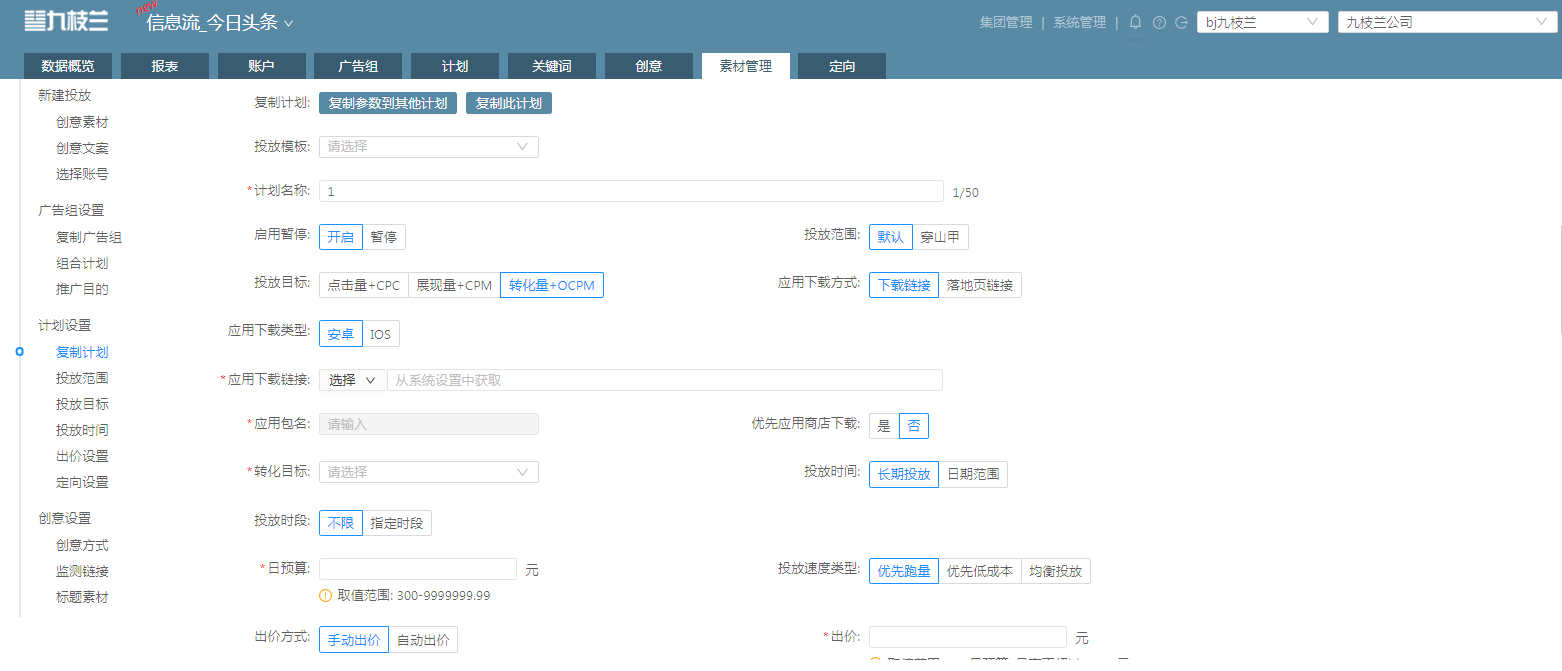The image size is (1562, 671).
Task: Go to 创意素材 in sidebar
Action: pyautogui.click(x=82, y=122)
